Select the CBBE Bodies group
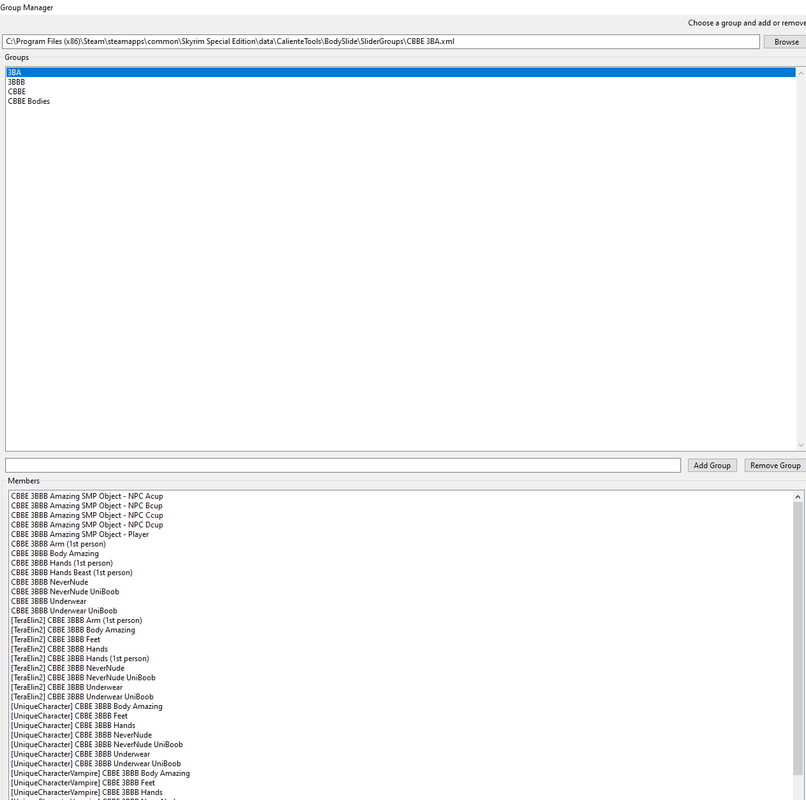The image size is (806, 800). point(401,101)
